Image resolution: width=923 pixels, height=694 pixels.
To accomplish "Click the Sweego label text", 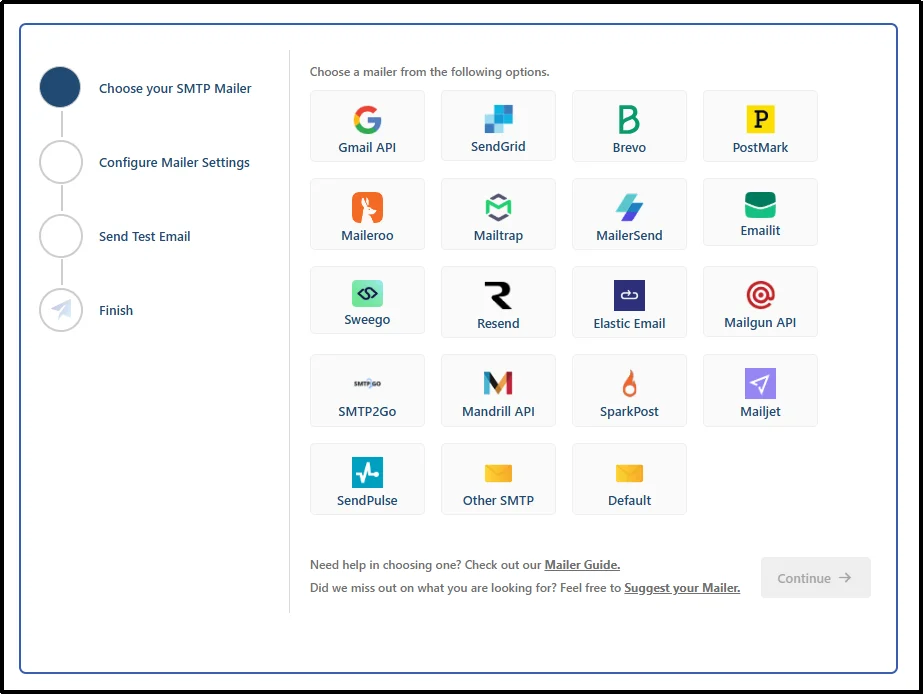I will coord(367,320).
